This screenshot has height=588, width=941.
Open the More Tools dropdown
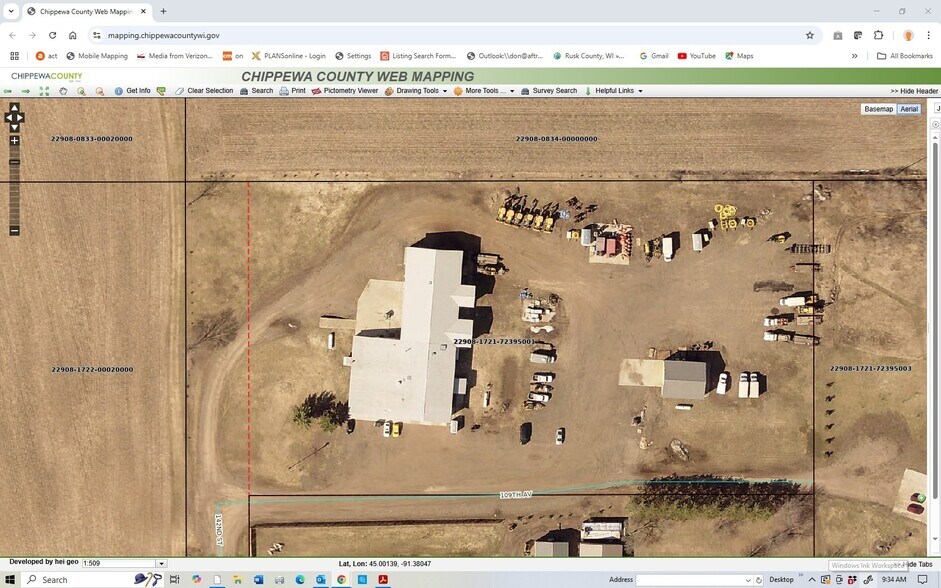[x=483, y=91]
